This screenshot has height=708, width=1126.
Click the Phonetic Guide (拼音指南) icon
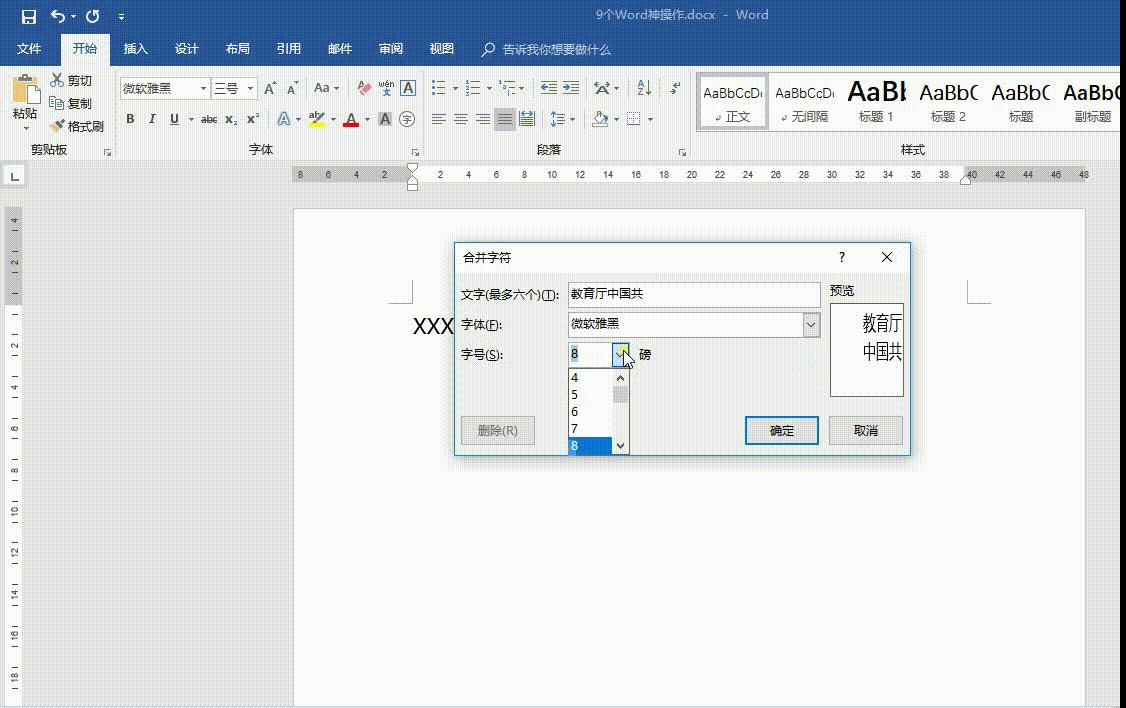384,88
